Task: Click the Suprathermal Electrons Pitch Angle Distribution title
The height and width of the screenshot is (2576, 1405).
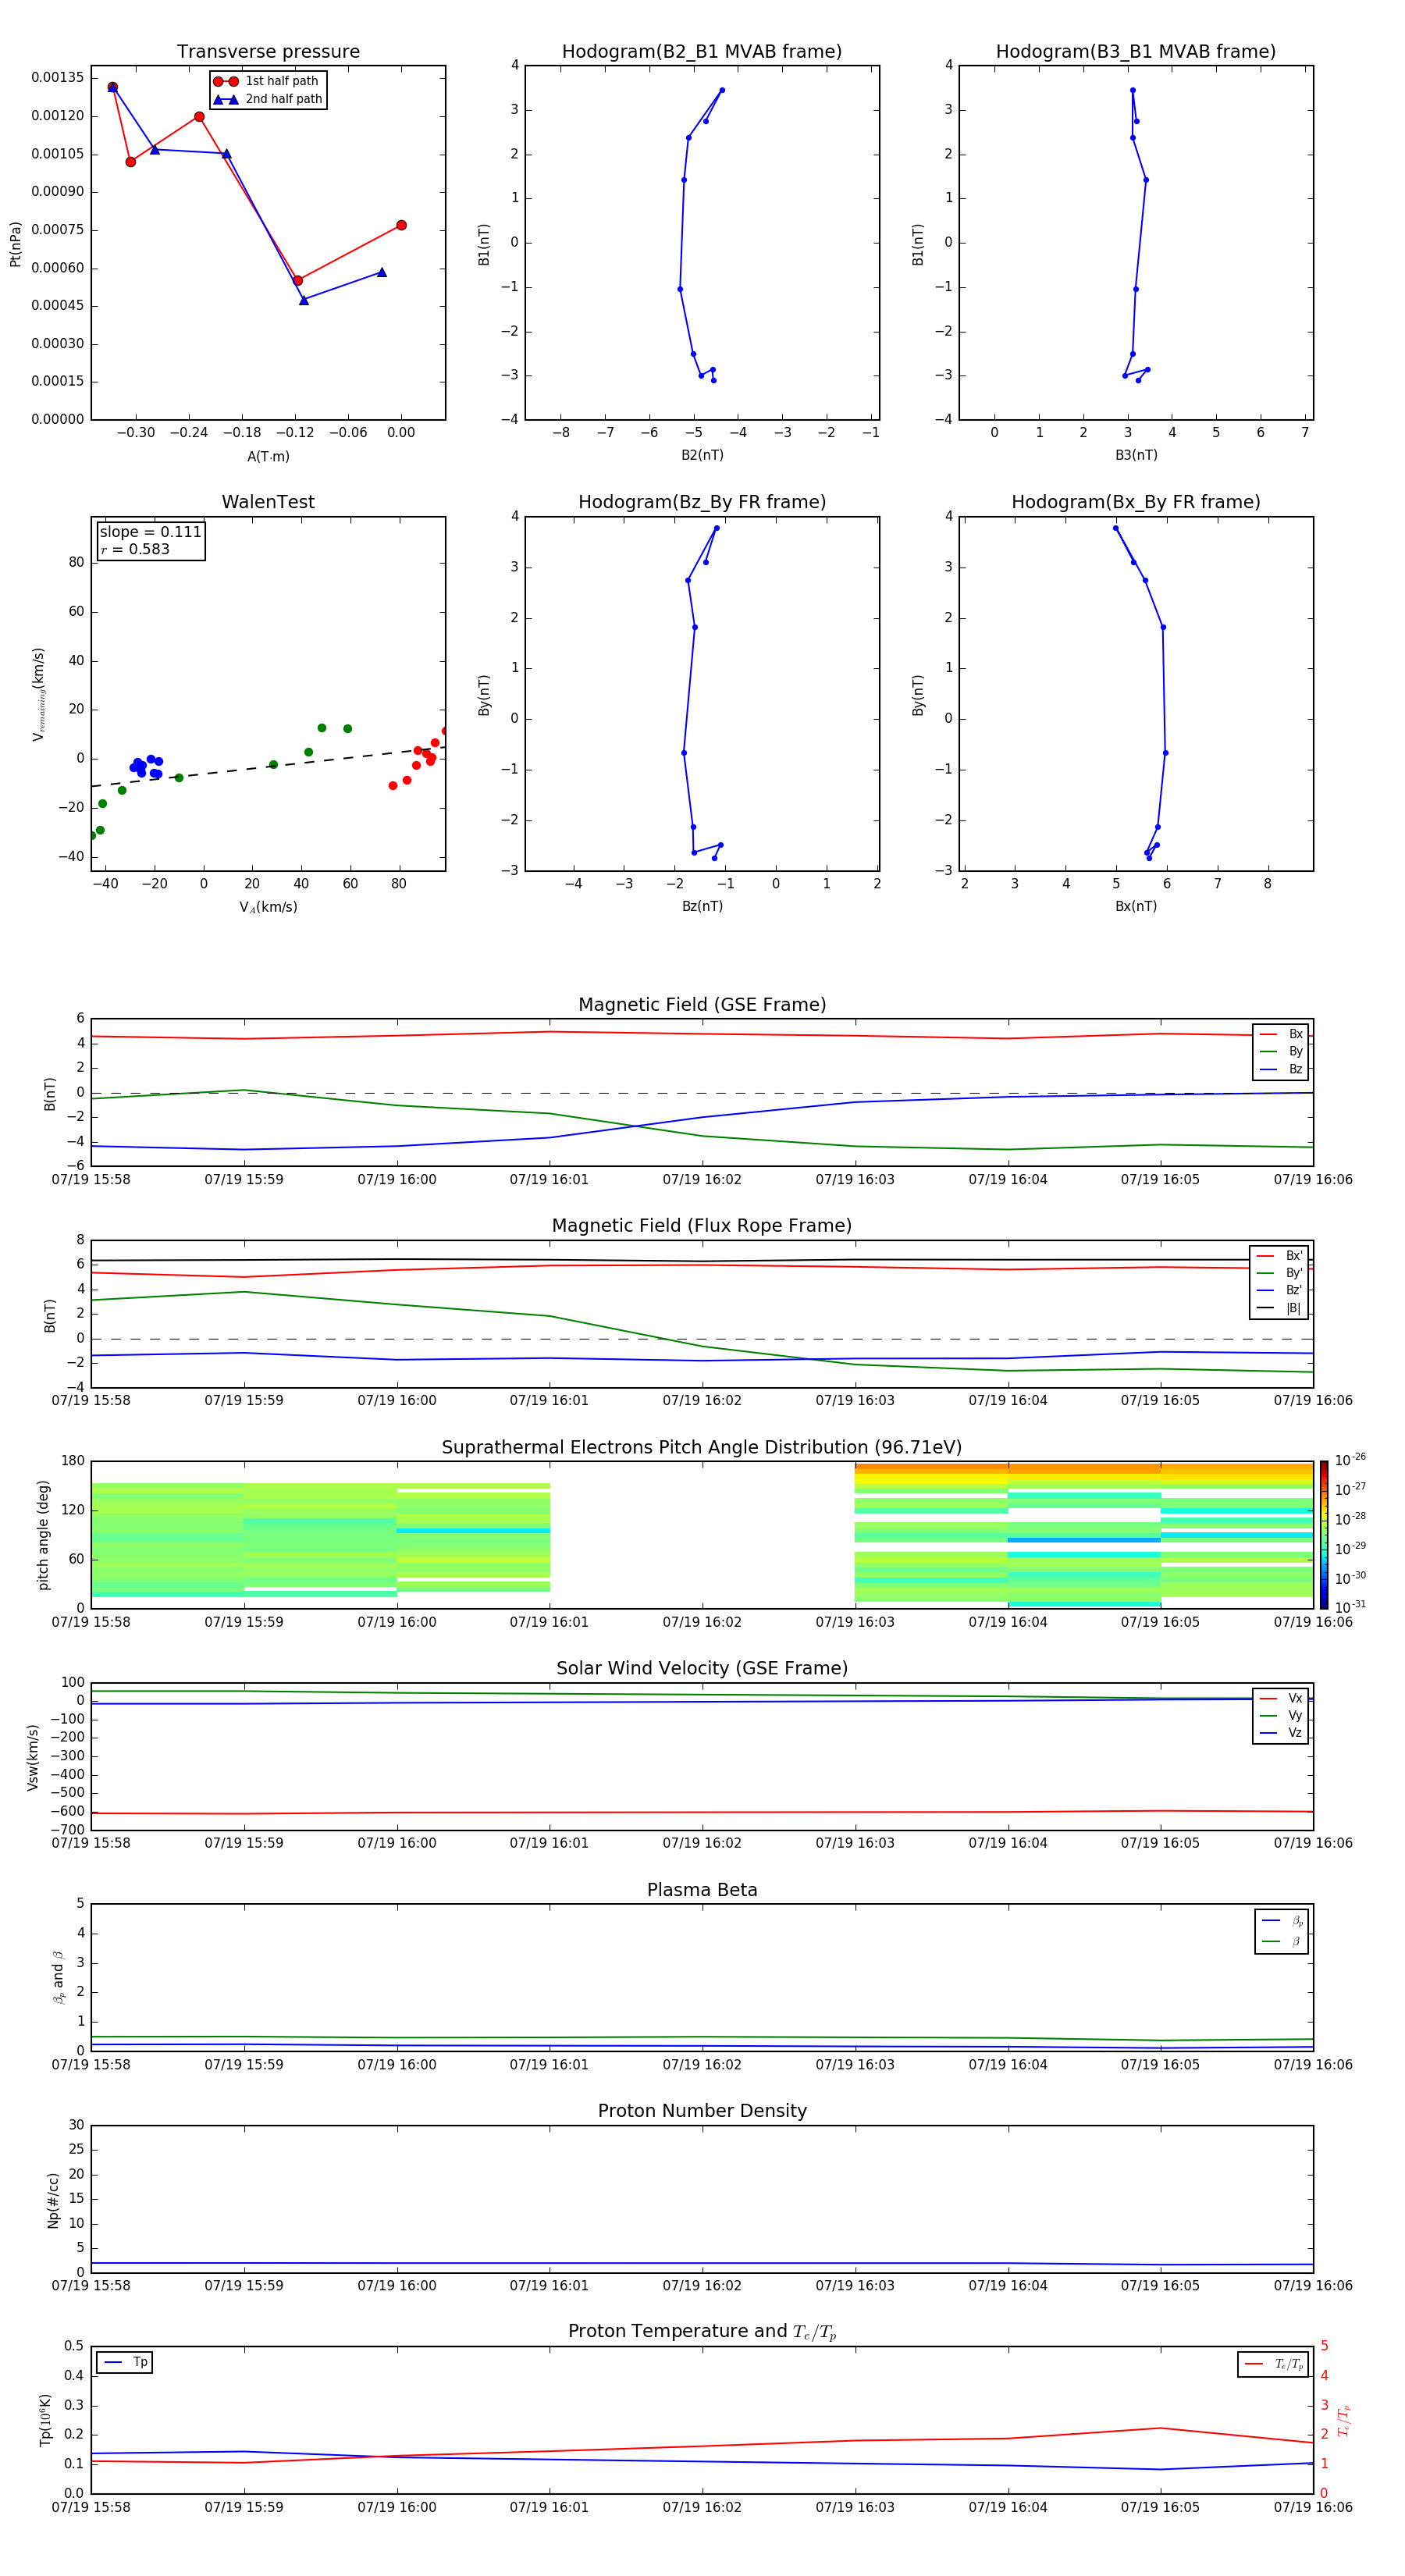Action: 702,1448
